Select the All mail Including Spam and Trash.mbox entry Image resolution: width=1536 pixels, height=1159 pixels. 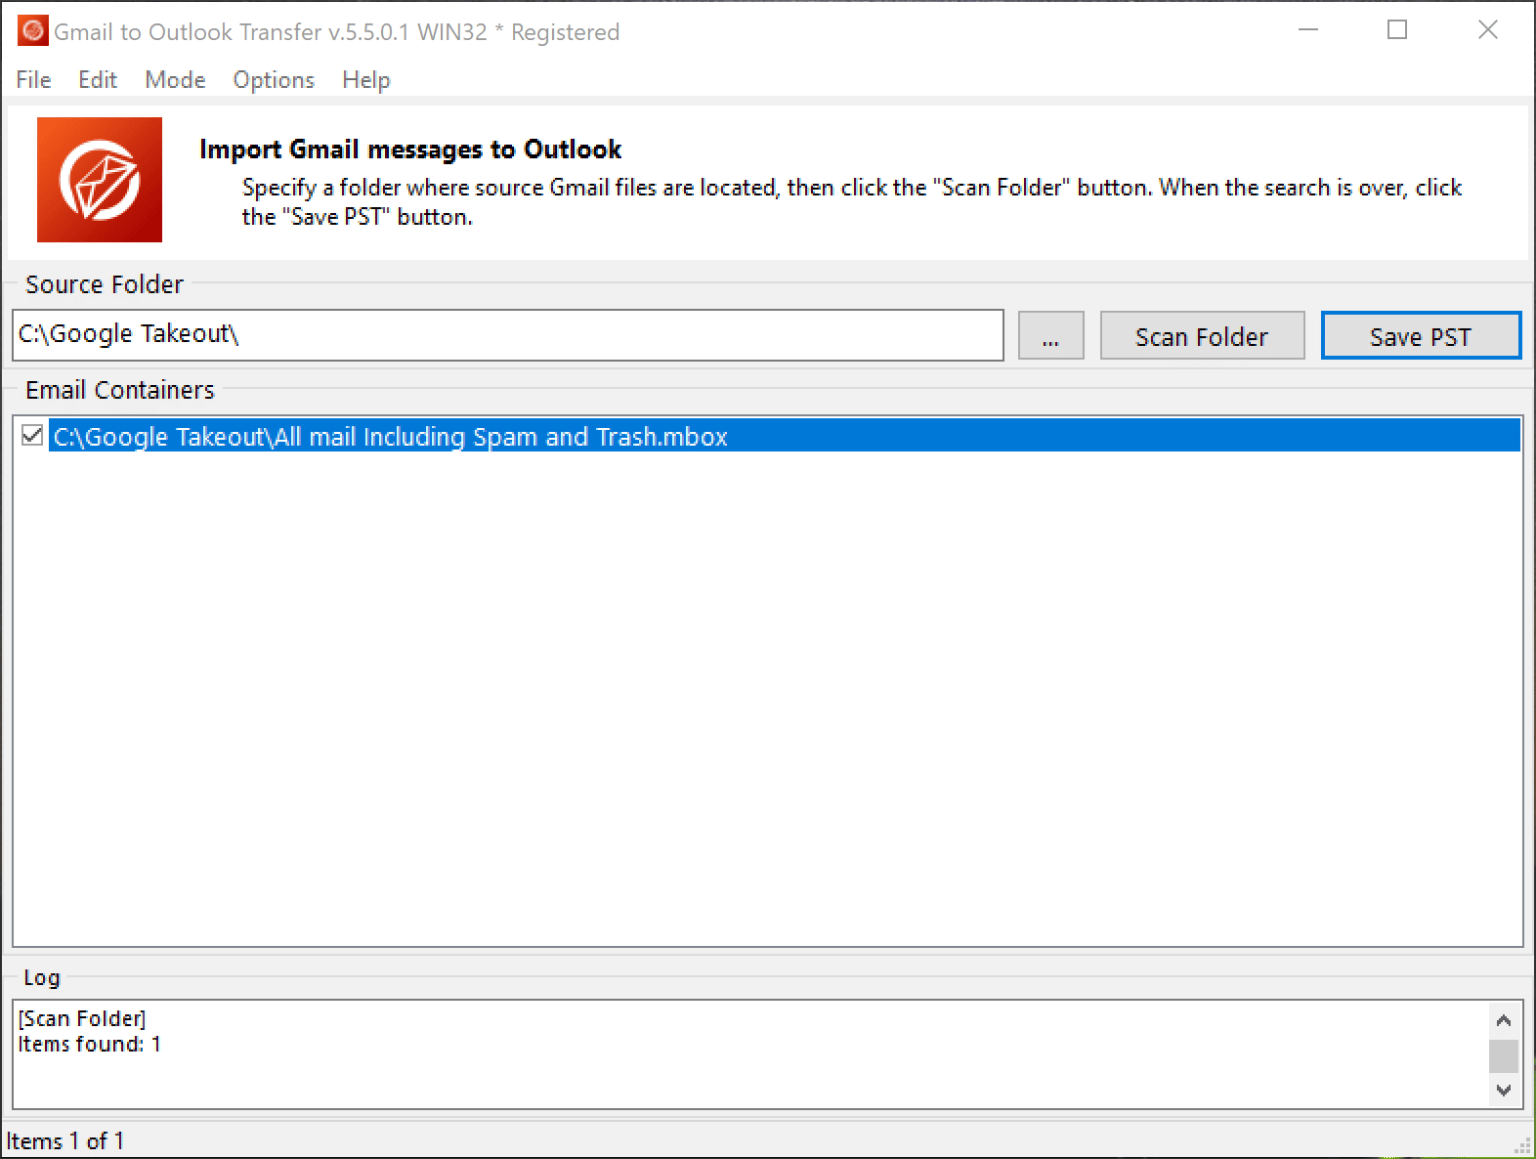[390, 437]
